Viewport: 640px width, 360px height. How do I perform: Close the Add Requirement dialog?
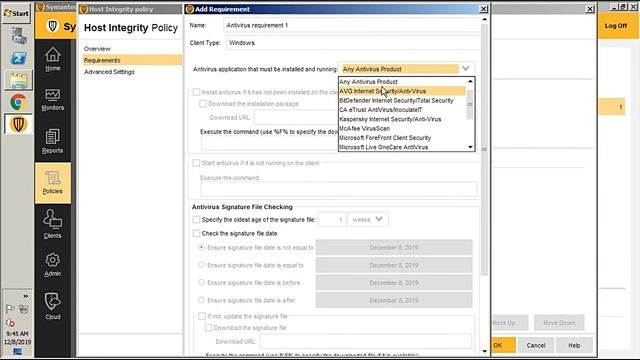[x=483, y=9]
